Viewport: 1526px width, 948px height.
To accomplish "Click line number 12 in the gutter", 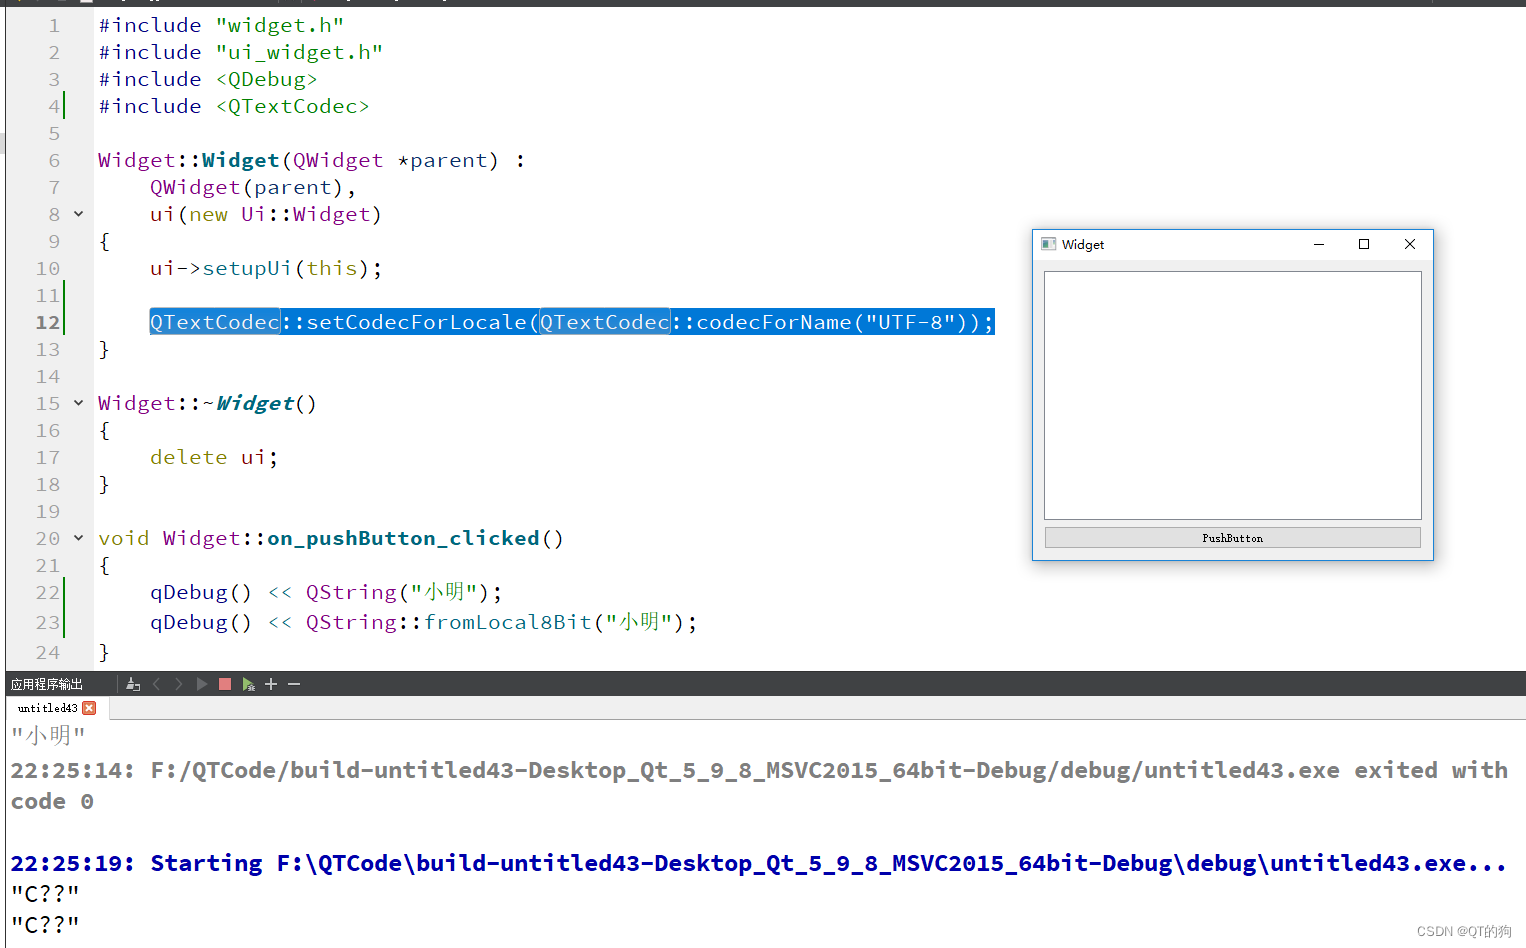I will pyautogui.click(x=47, y=322).
